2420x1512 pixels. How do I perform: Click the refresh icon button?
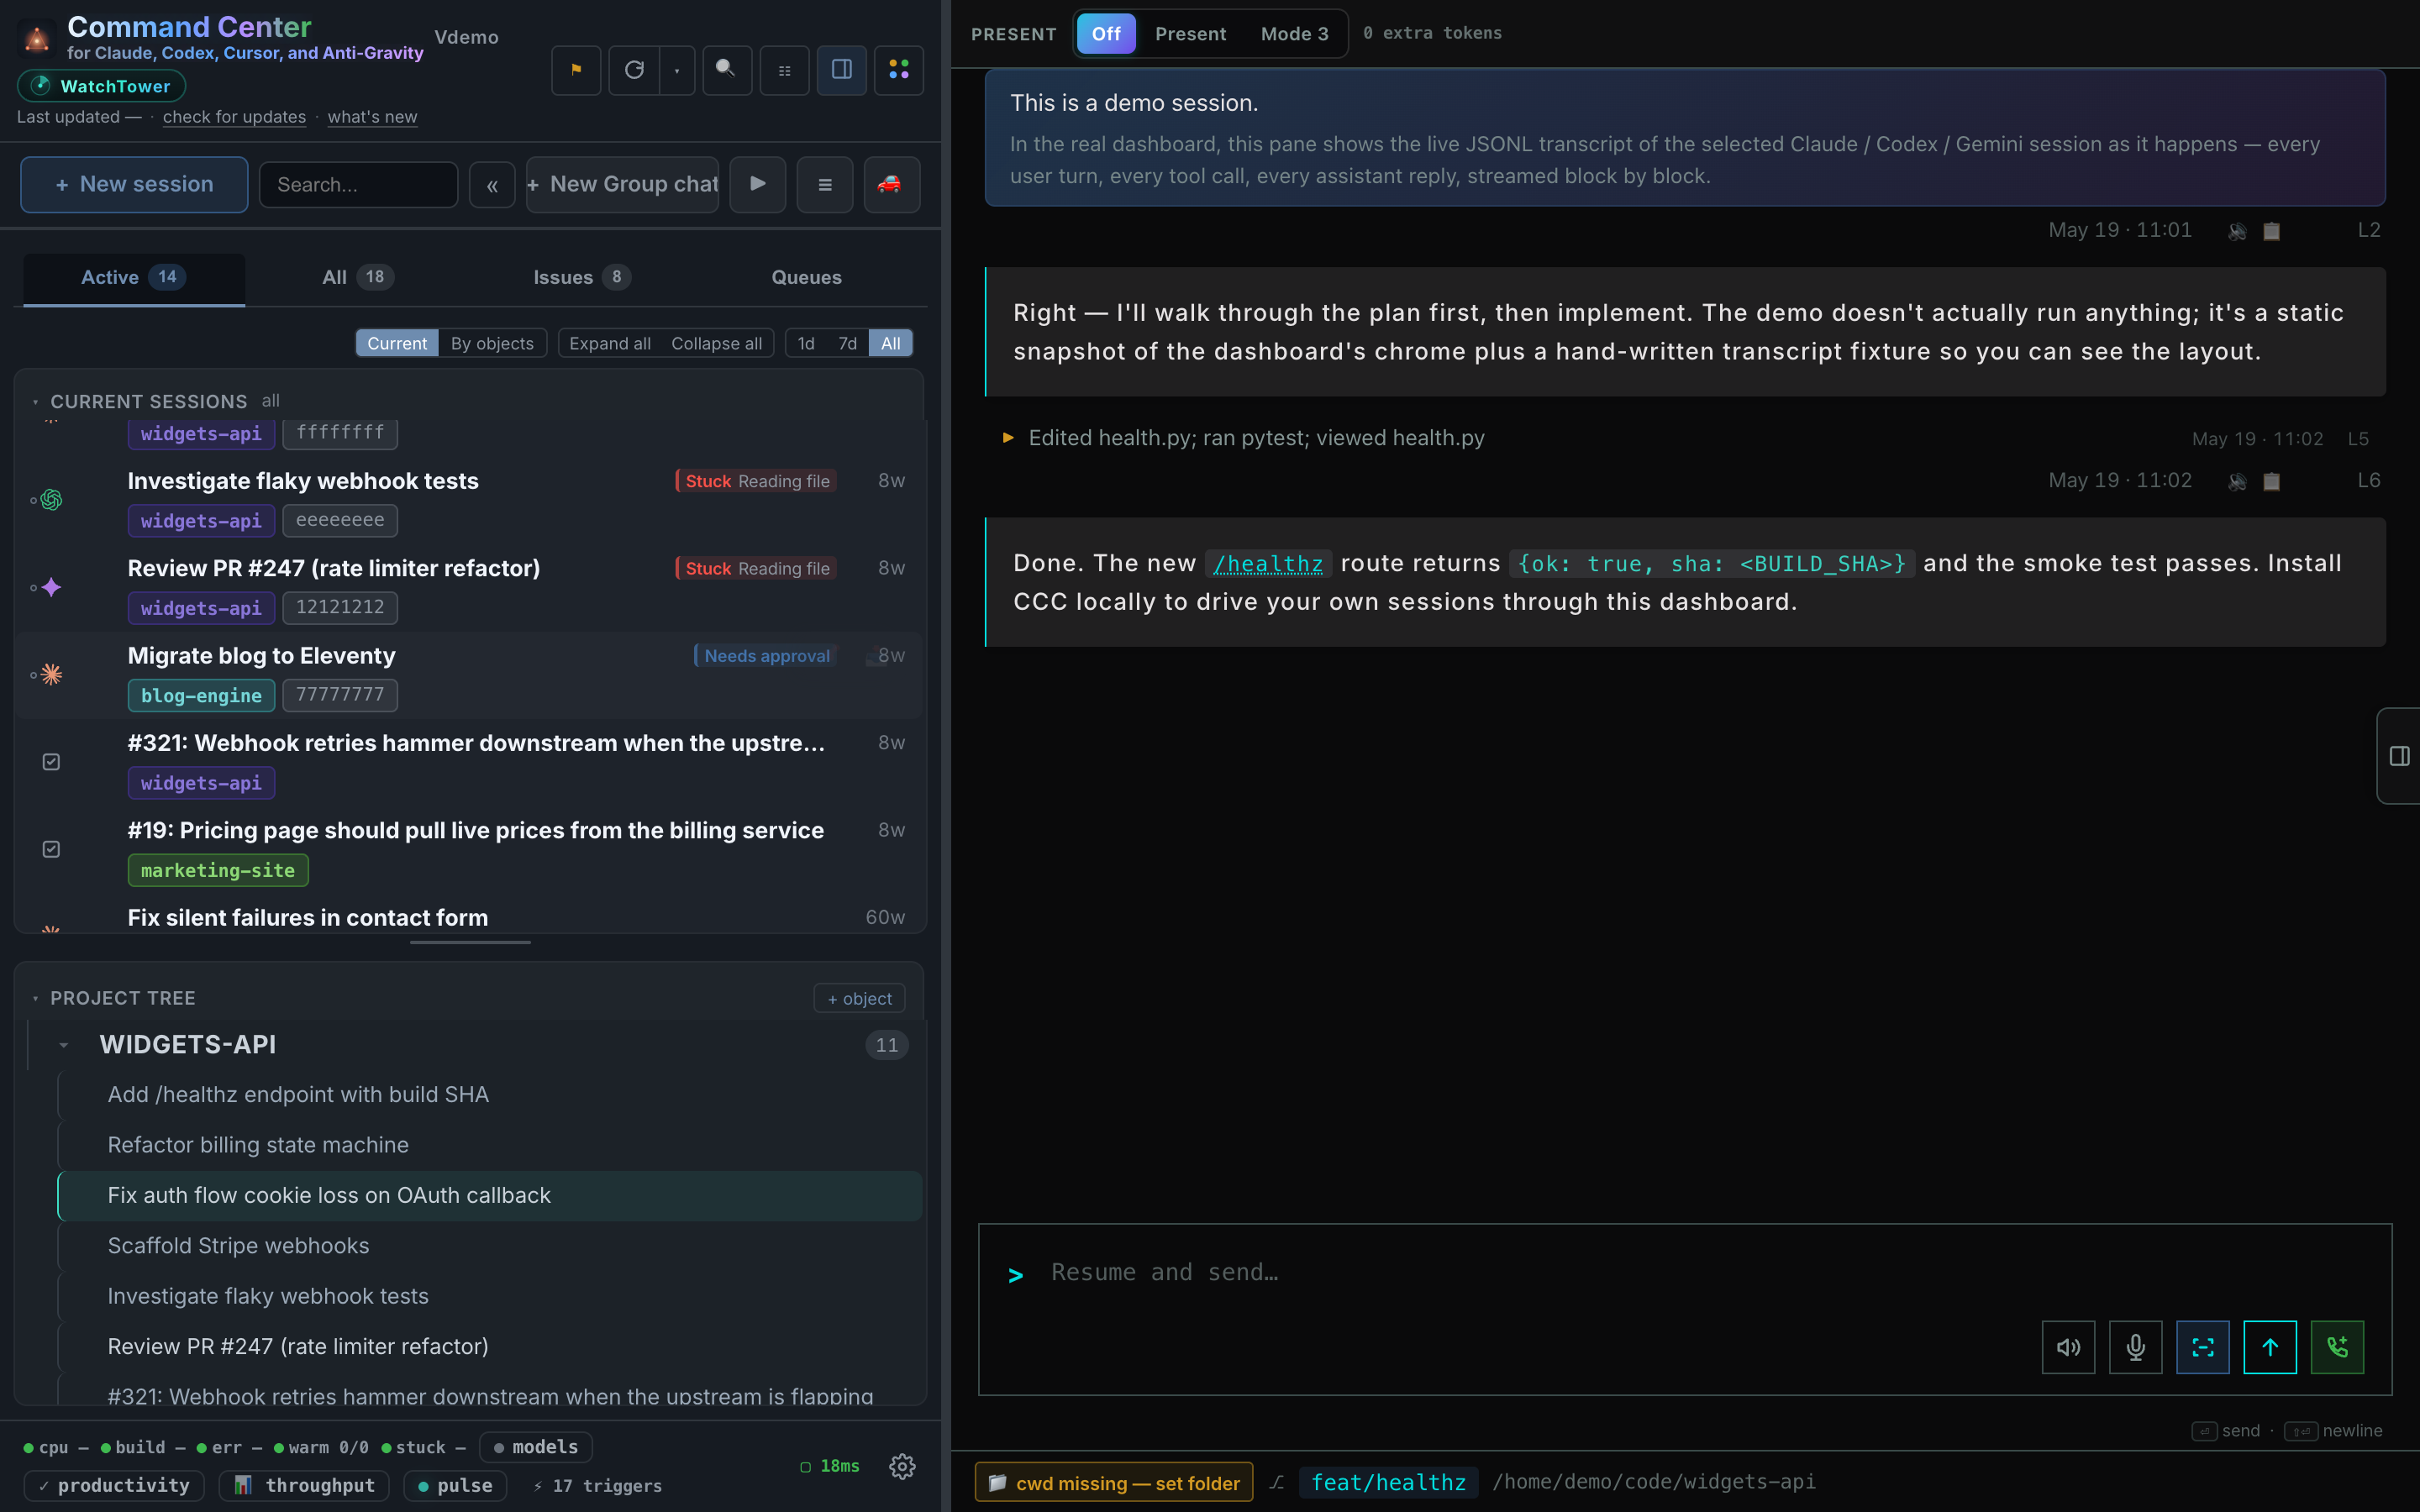point(634,70)
